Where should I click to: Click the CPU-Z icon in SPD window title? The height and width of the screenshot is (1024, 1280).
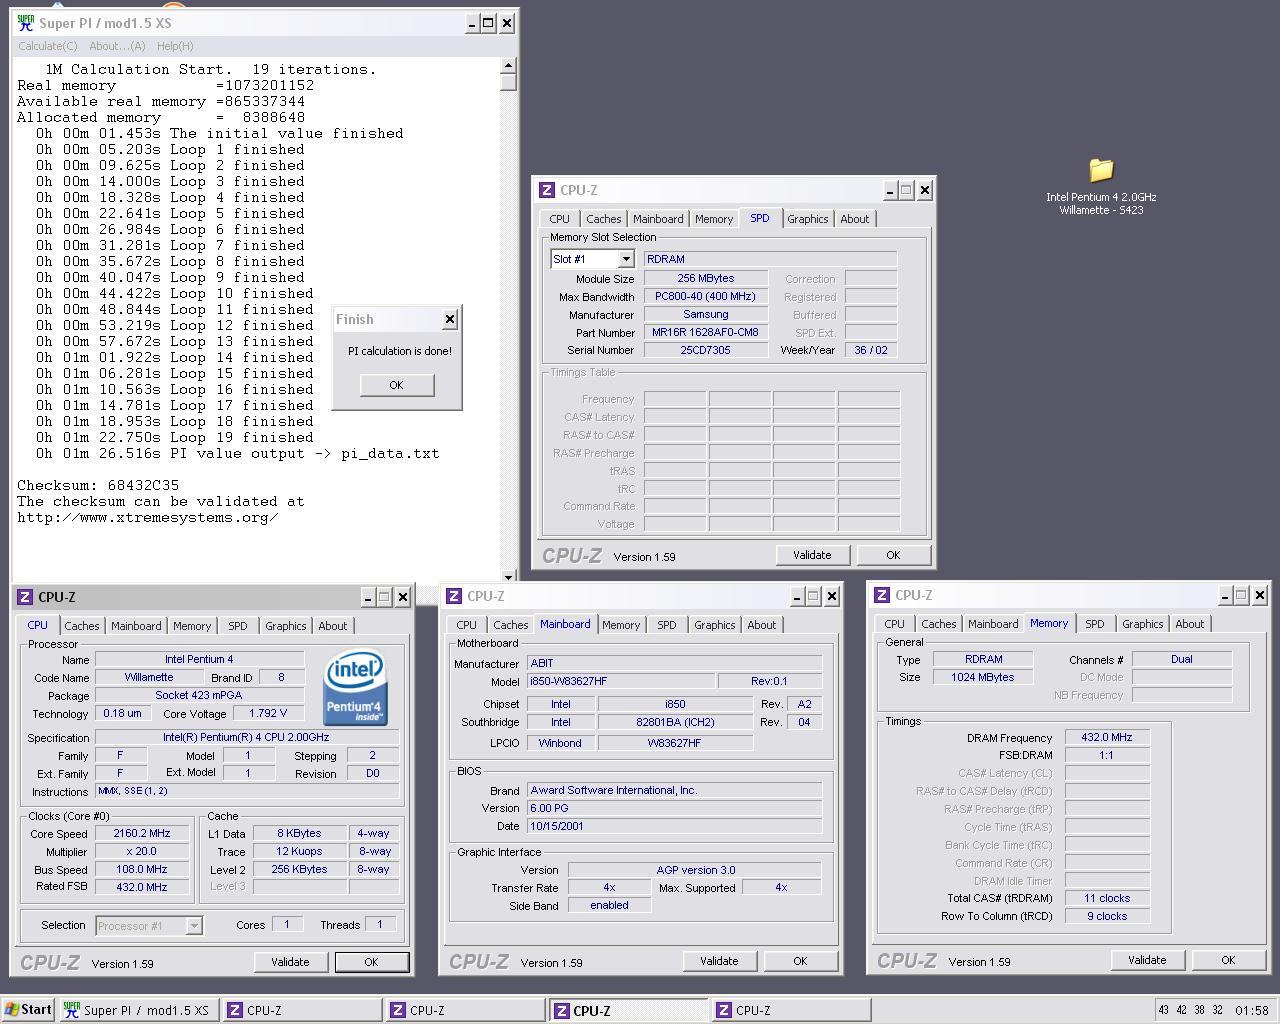click(x=547, y=190)
